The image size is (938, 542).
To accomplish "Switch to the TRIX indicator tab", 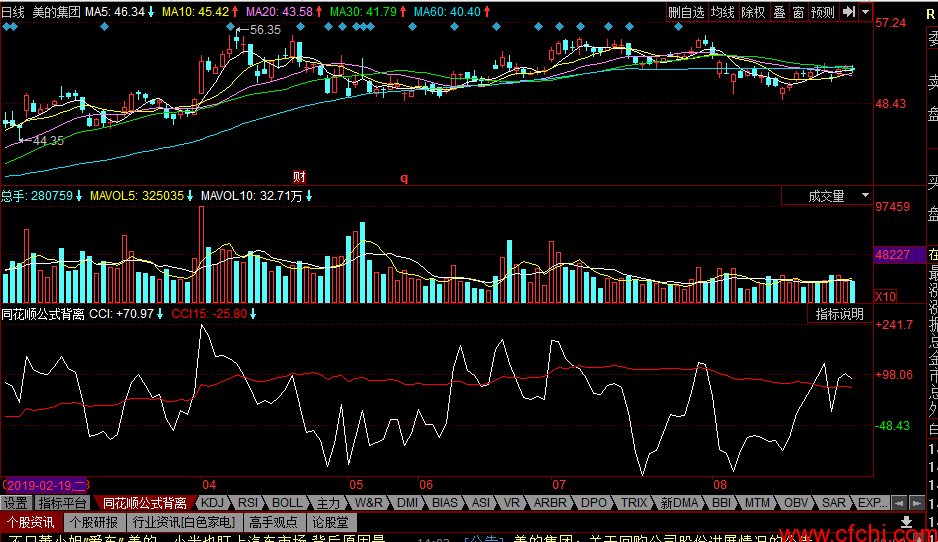I will coord(634,503).
